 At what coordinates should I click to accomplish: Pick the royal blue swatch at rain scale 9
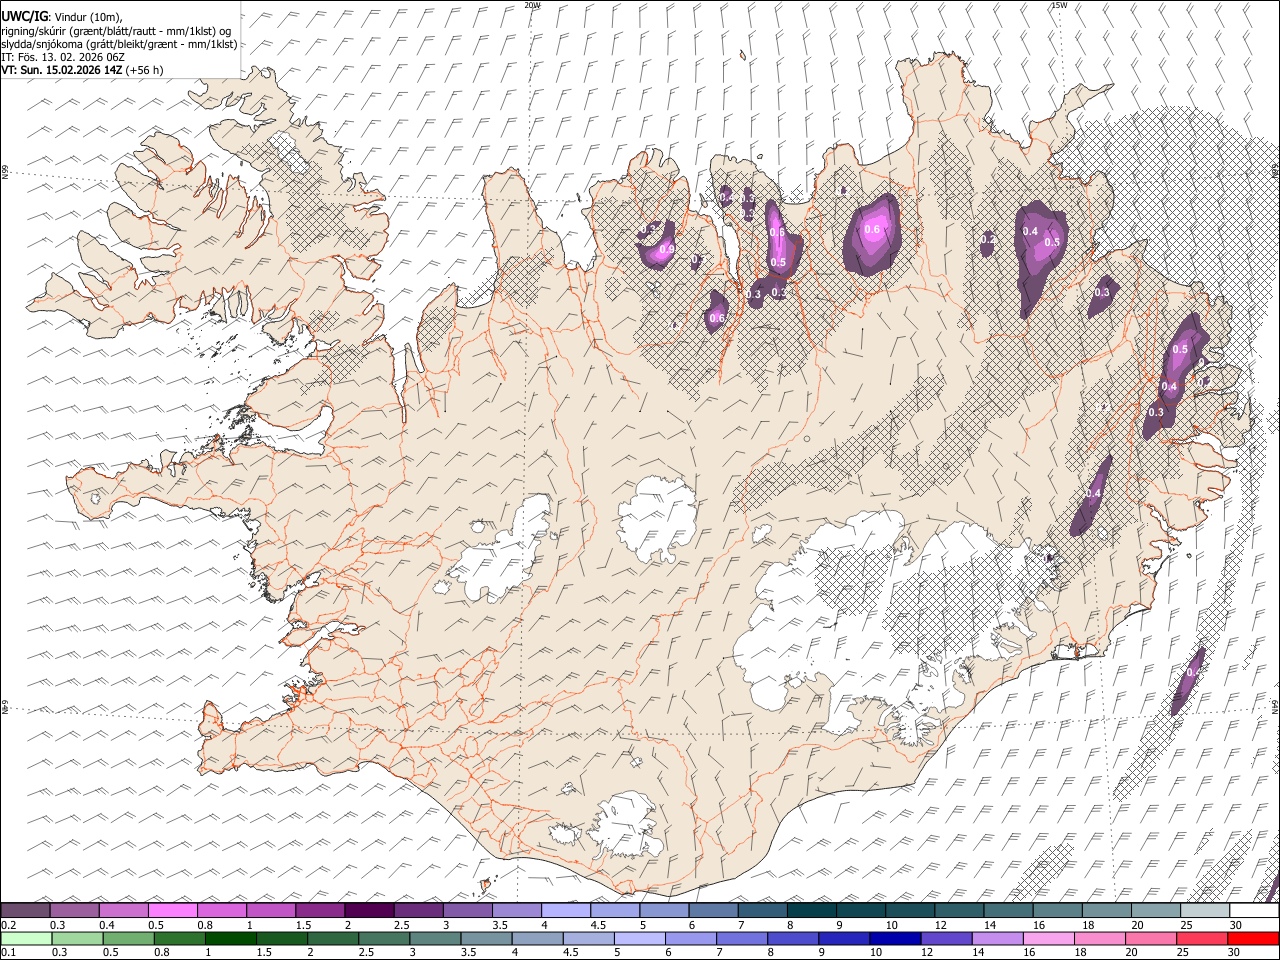coord(845,938)
